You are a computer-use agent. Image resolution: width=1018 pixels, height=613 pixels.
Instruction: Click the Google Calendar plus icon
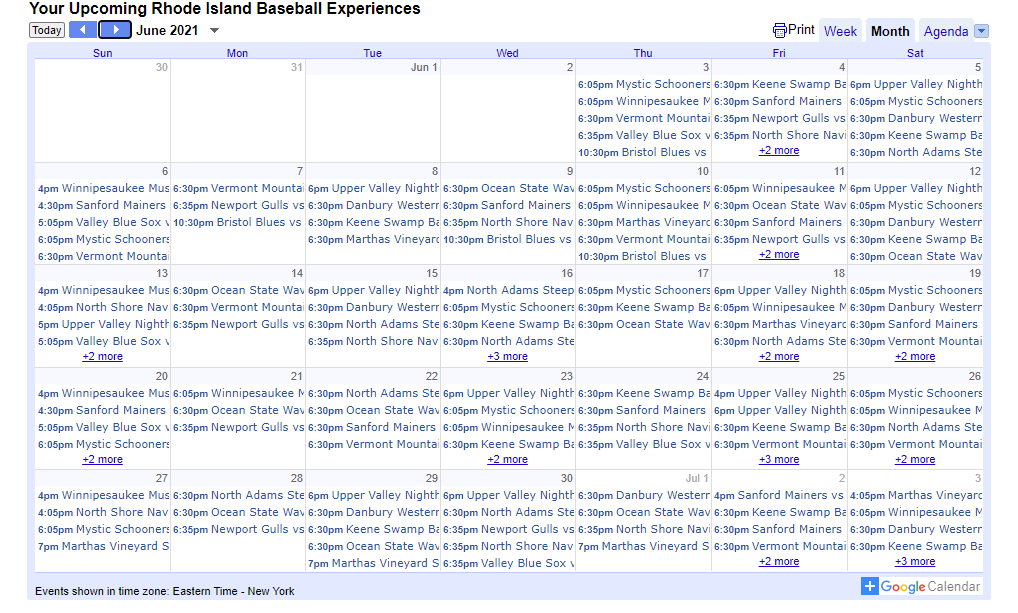click(869, 587)
